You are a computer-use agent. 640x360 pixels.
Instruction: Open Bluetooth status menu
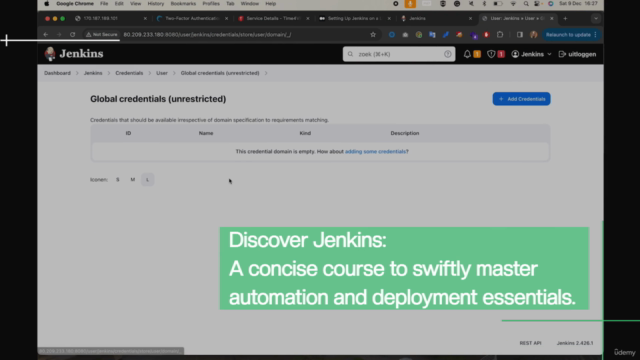[x=484, y=4]
